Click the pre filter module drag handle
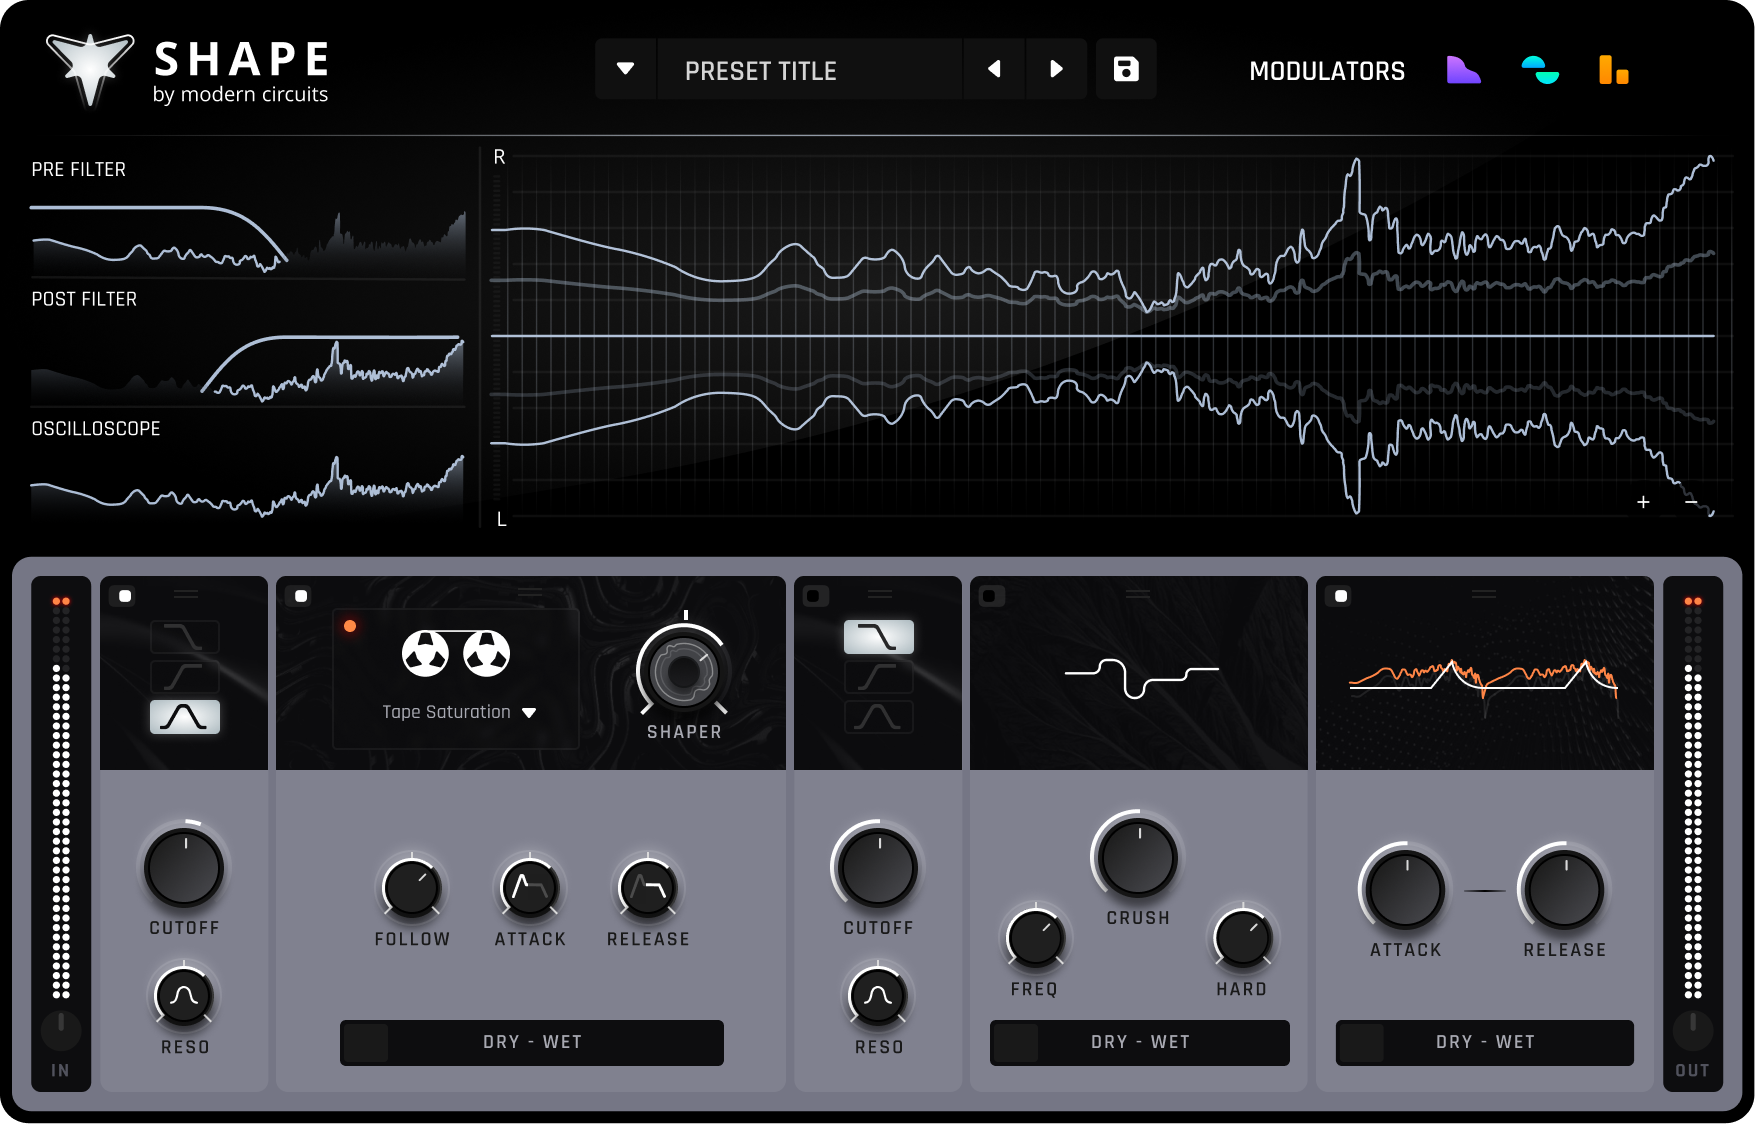Viewport: 1755px width, 1124px height. pos(186,594)
